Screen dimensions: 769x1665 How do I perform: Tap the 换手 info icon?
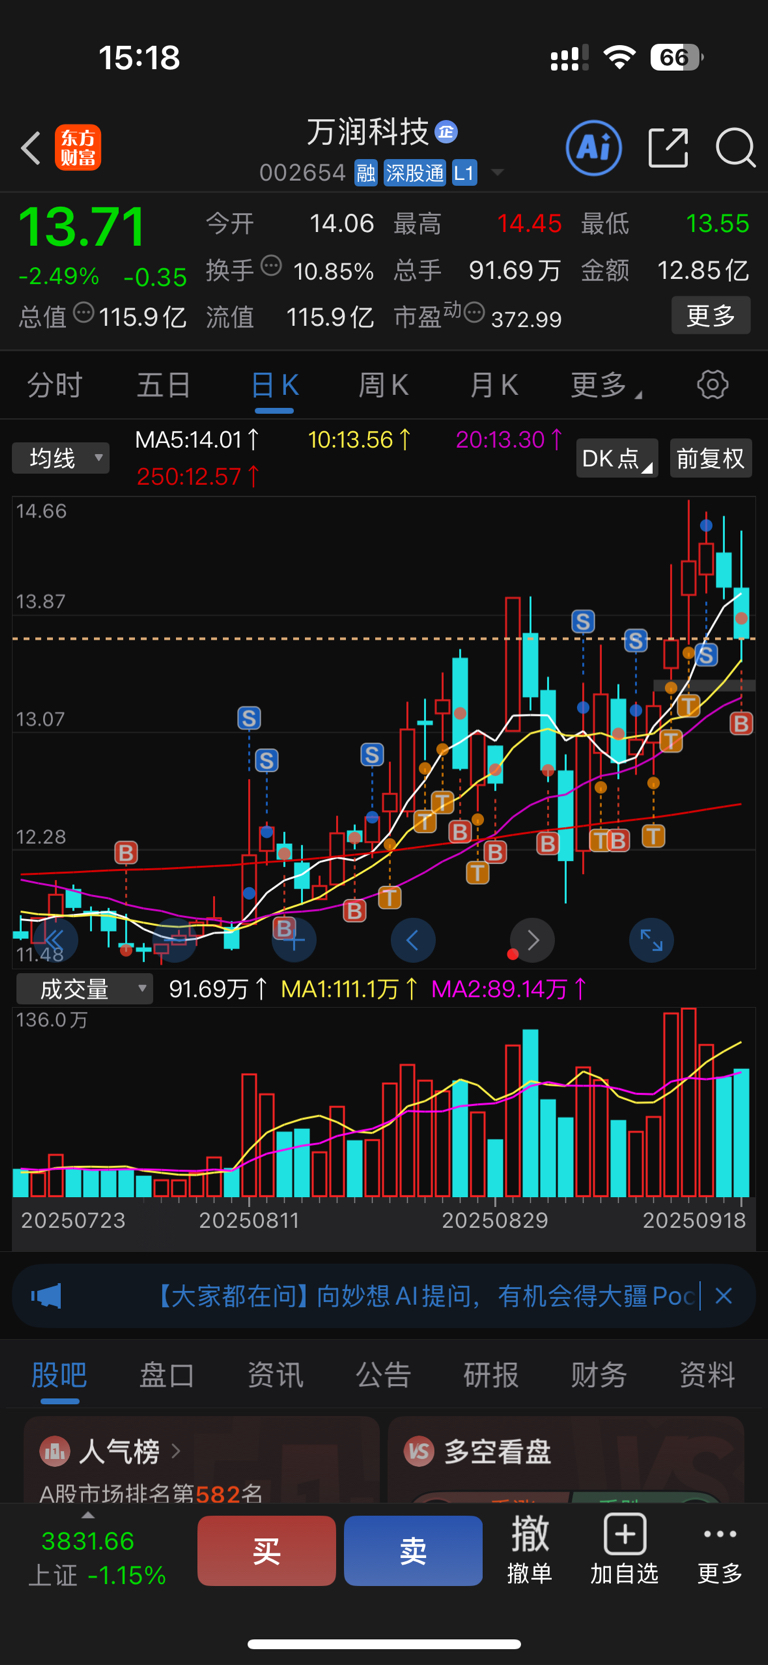pos(271,266)
